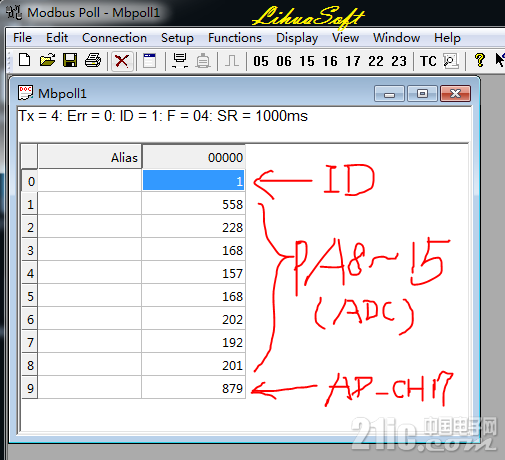505x460 pixels.
Task: Click row header number 0
Action: coord(30,181)
